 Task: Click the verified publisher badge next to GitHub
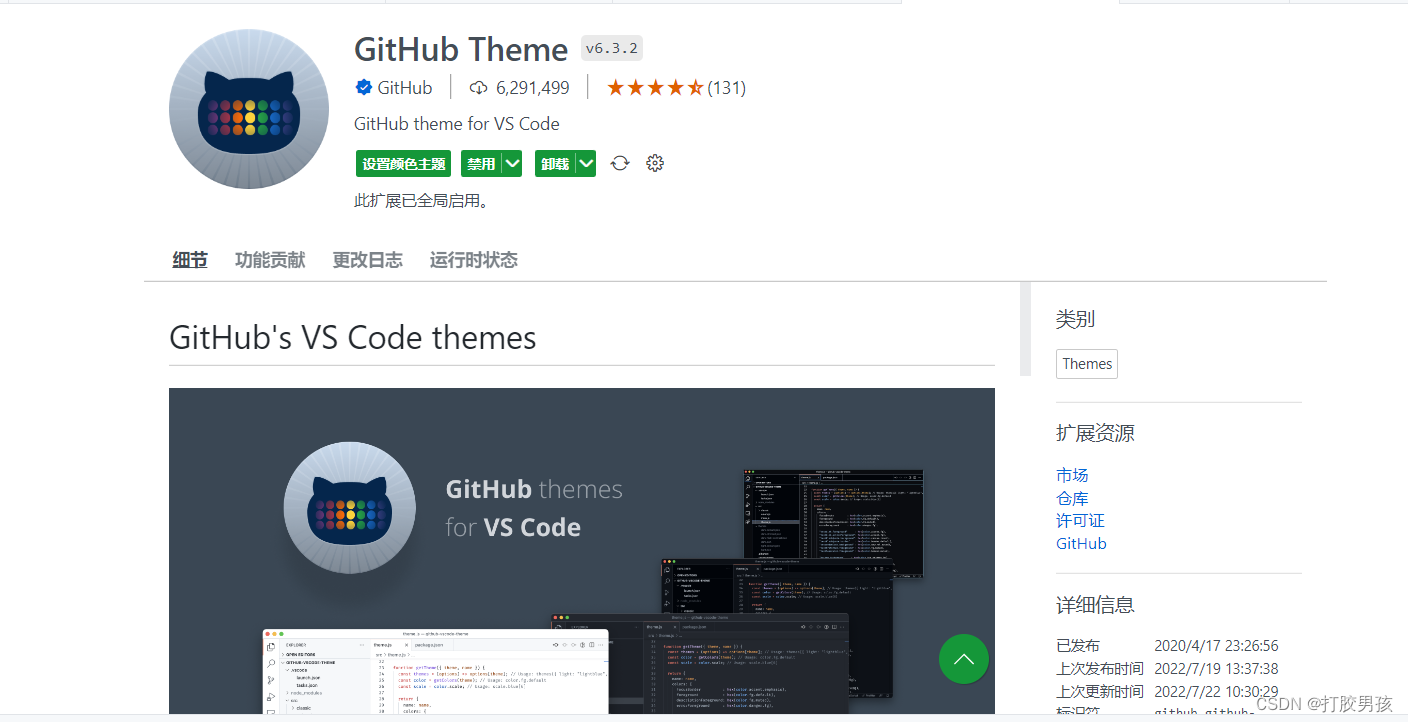tap(364, 88)
